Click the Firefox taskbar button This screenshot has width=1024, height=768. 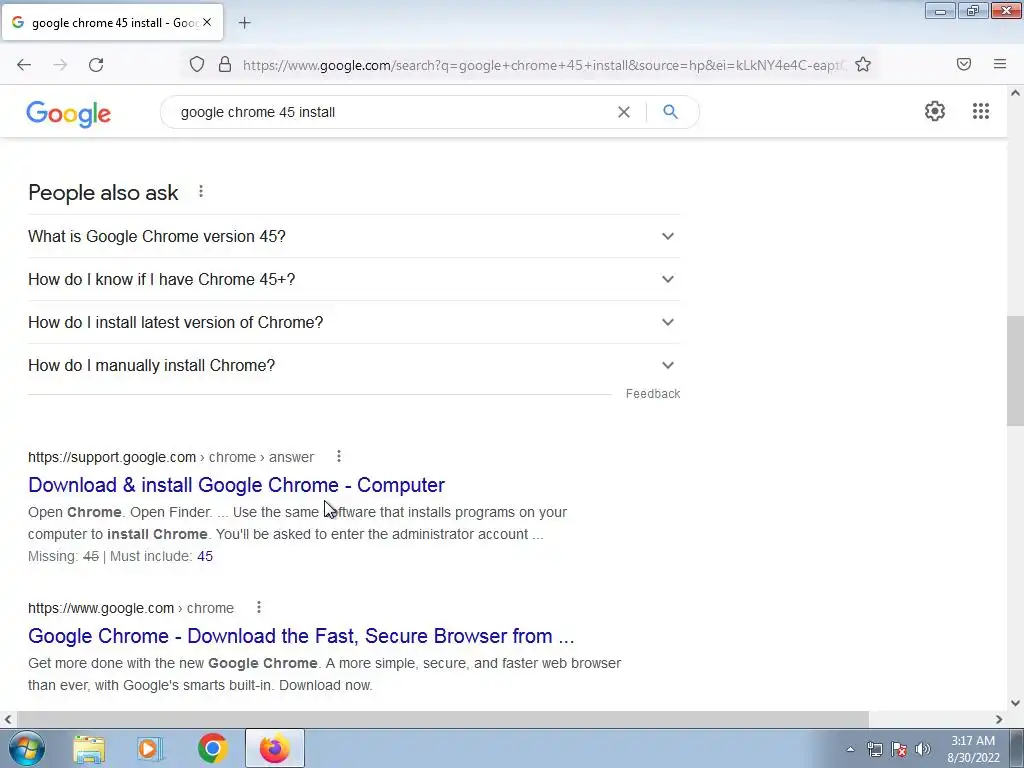click(x=274, y=748)
